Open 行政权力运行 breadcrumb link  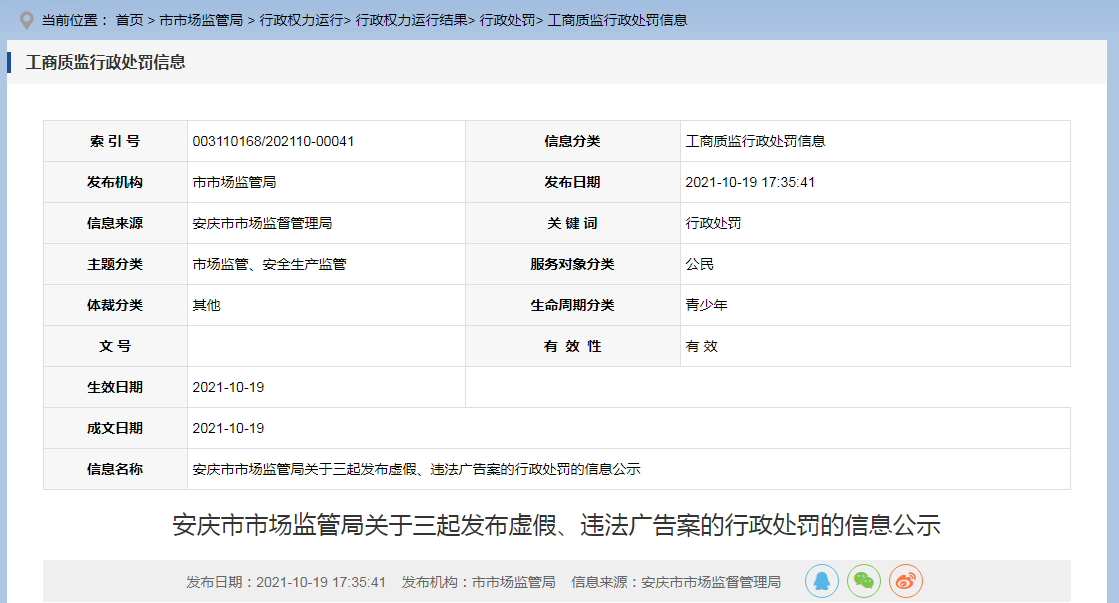click(x=301, y=20)
